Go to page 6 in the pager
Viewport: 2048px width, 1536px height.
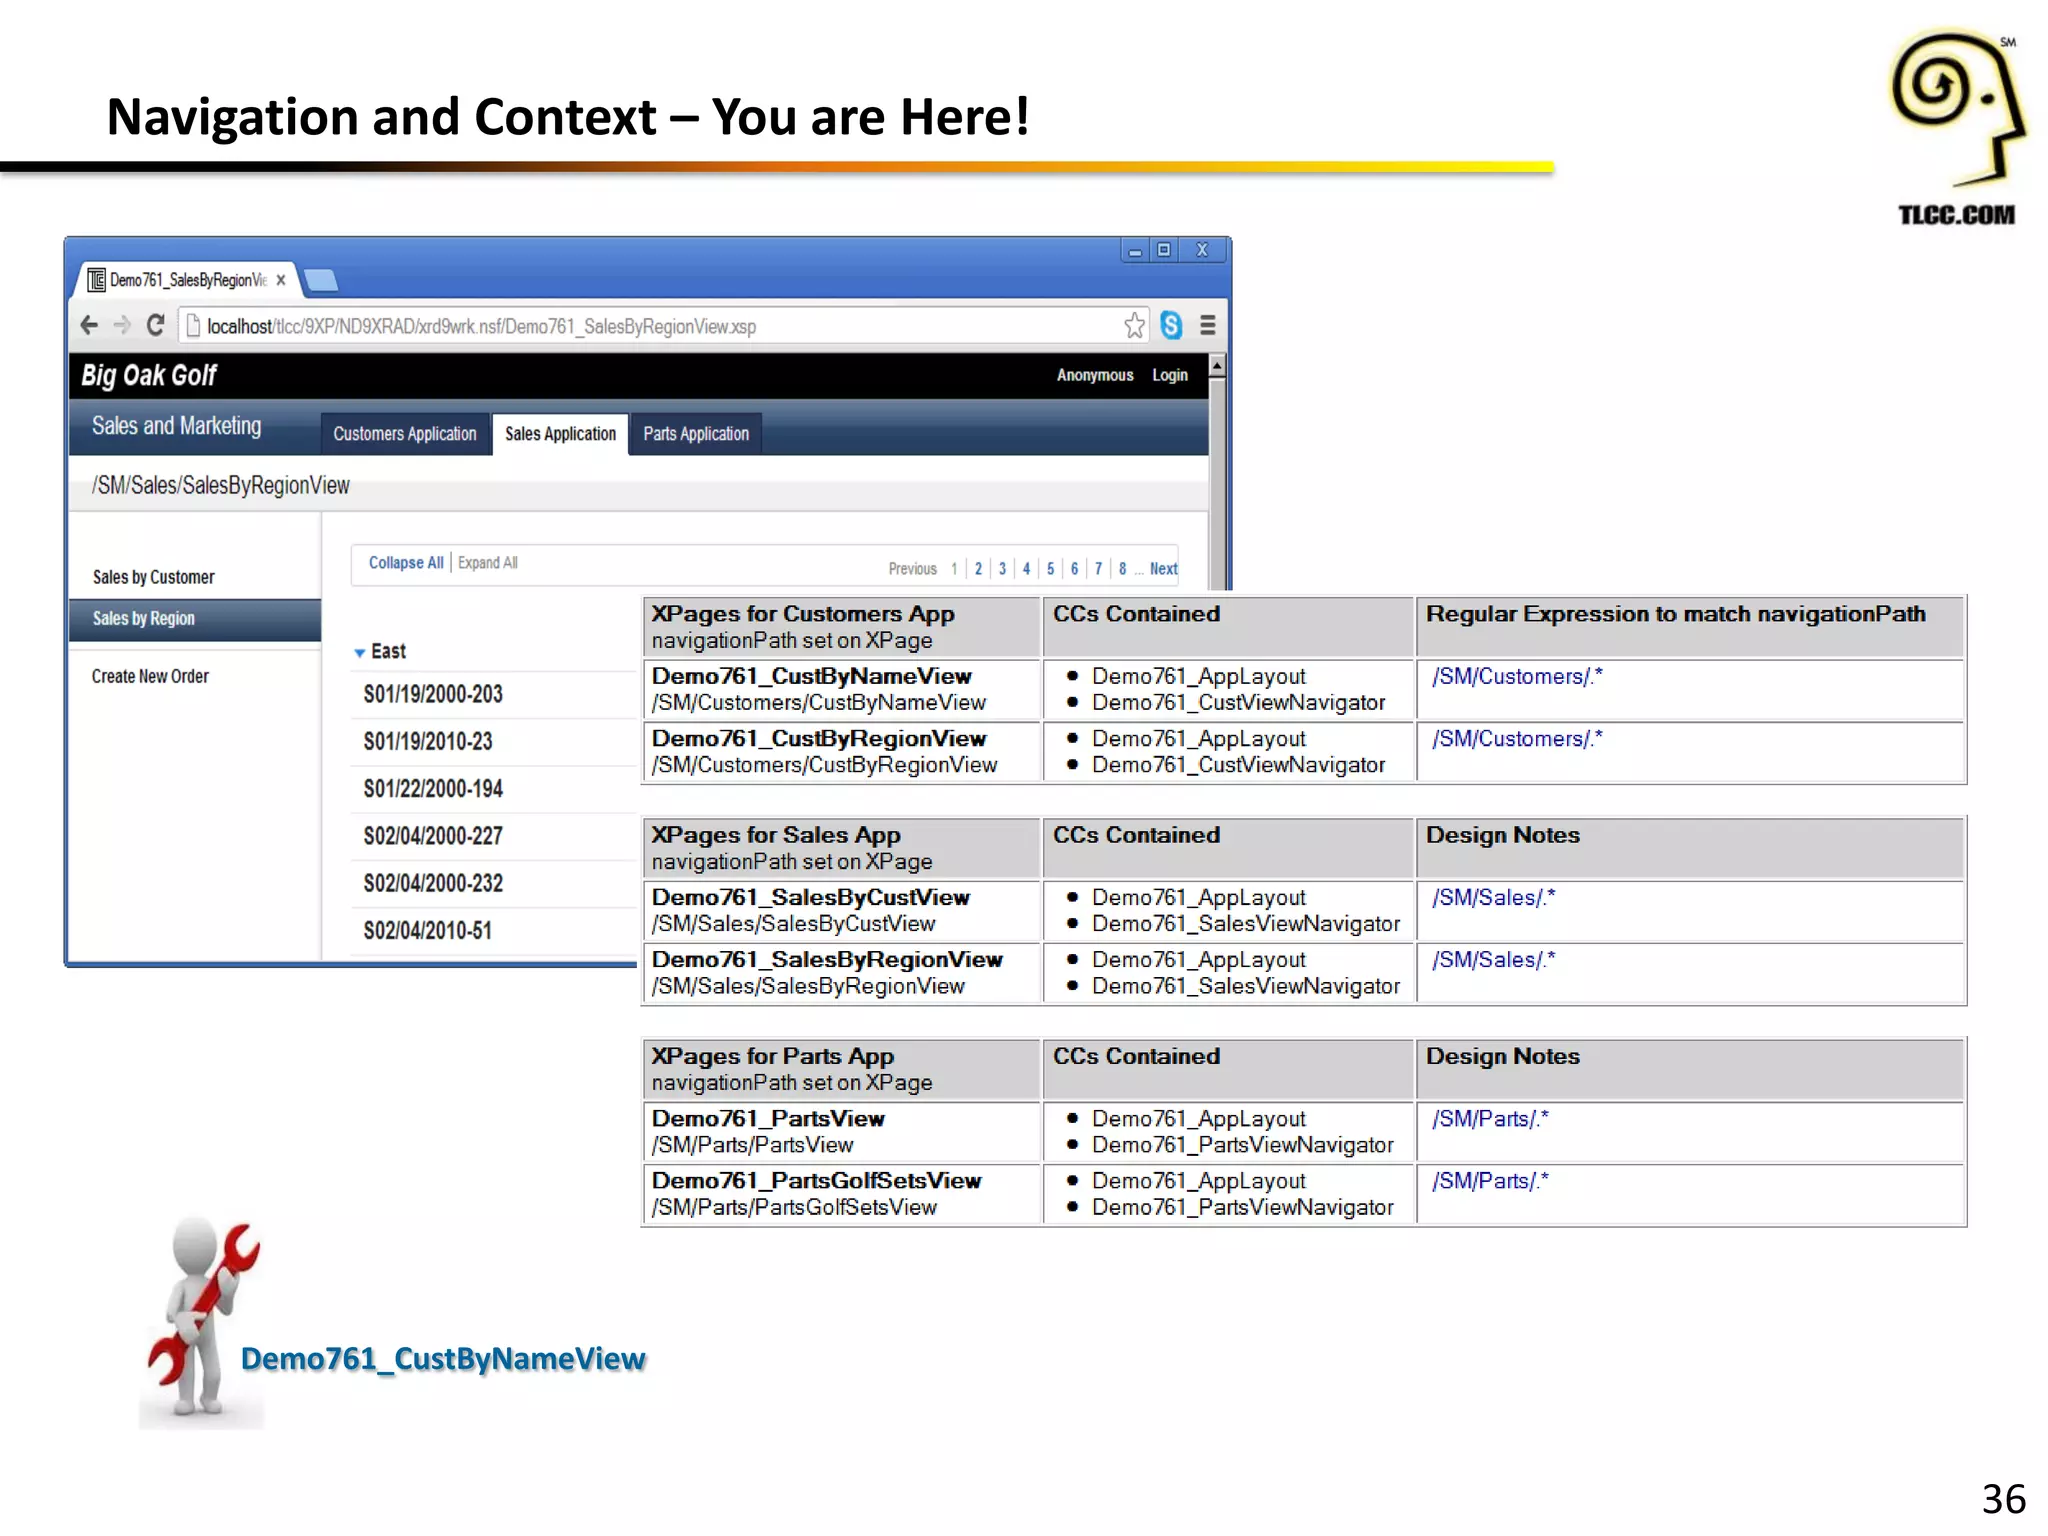point(1074,569)
